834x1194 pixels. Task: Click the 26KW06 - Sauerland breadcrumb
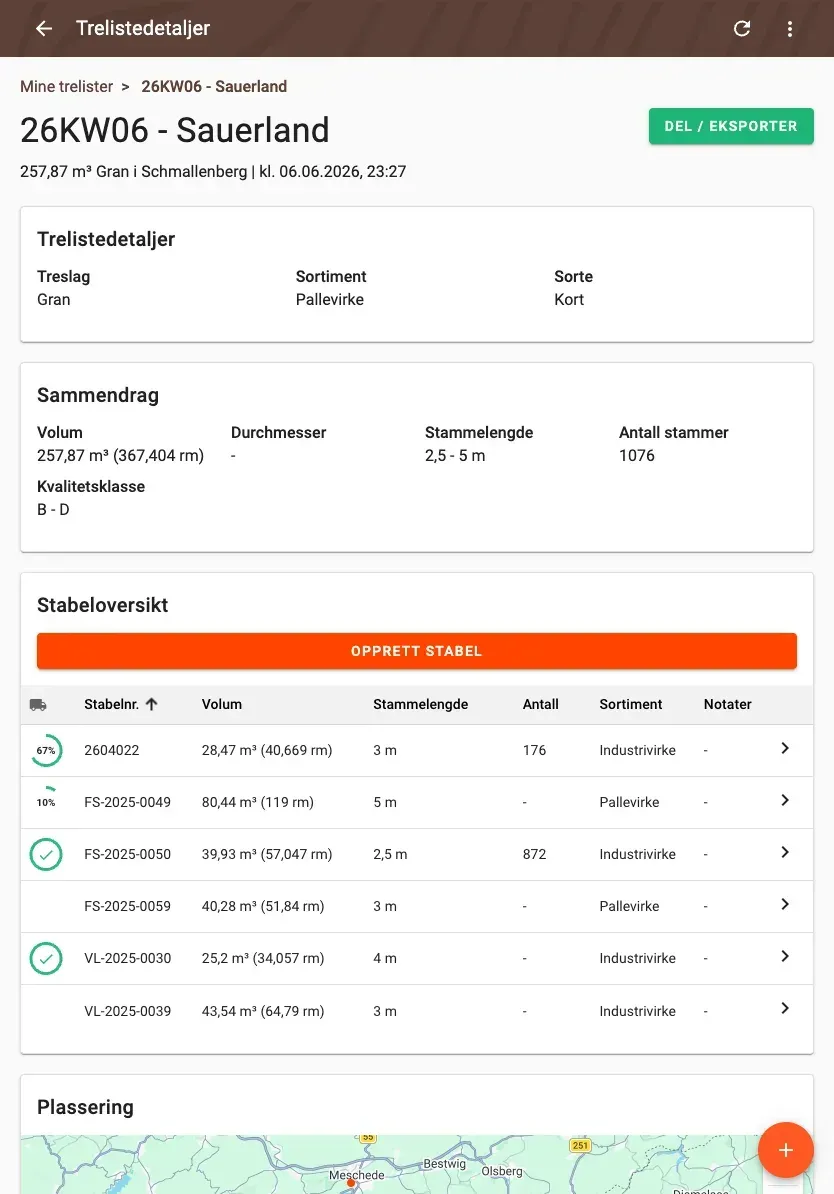(214, 86)
